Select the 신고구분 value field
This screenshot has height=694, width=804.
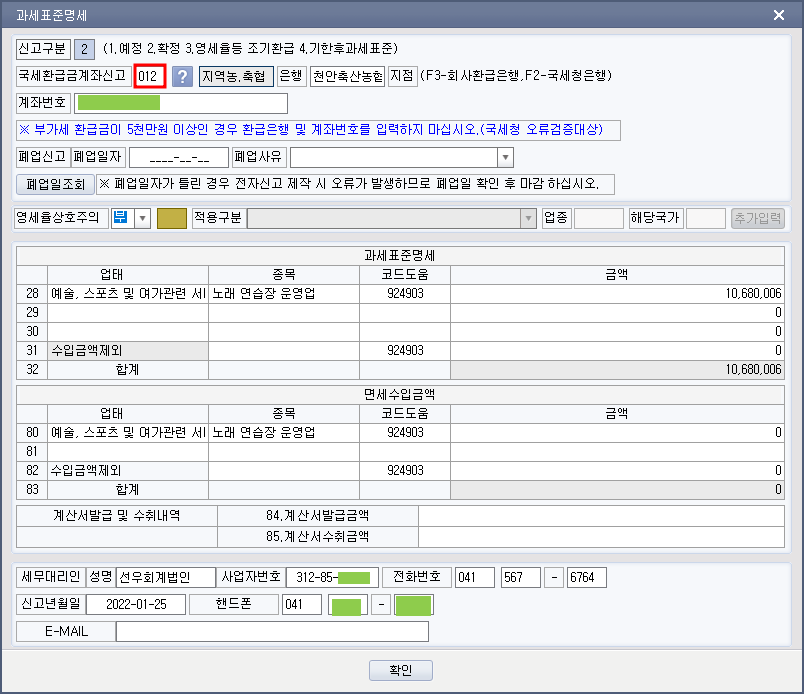[85, 48]
